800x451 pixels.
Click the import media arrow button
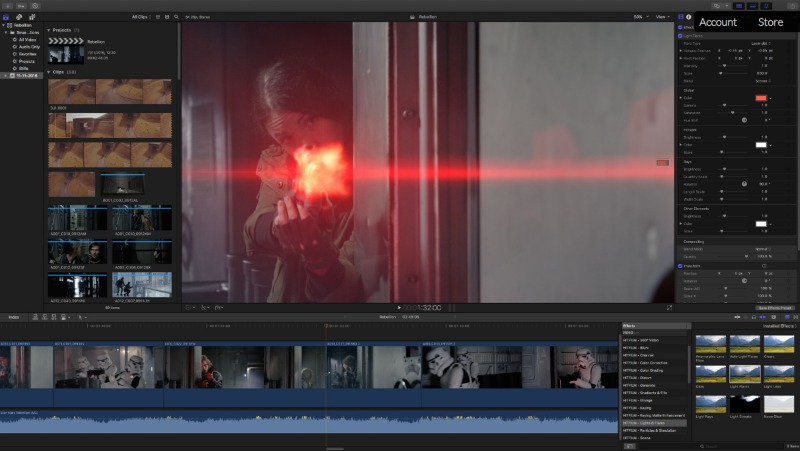8,6
